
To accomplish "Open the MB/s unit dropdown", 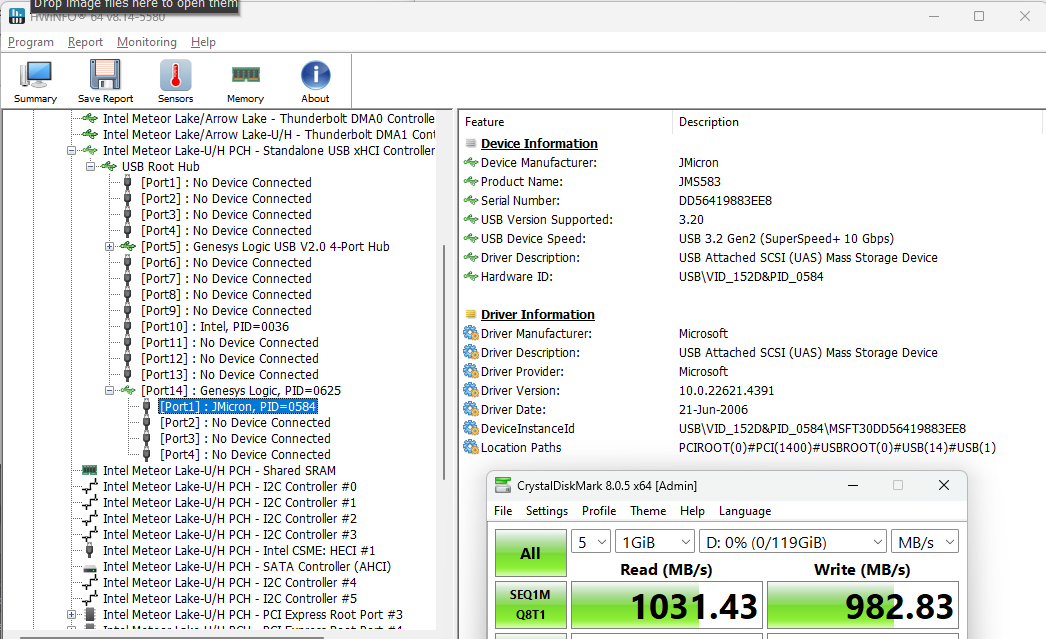I will coord(925,542).
